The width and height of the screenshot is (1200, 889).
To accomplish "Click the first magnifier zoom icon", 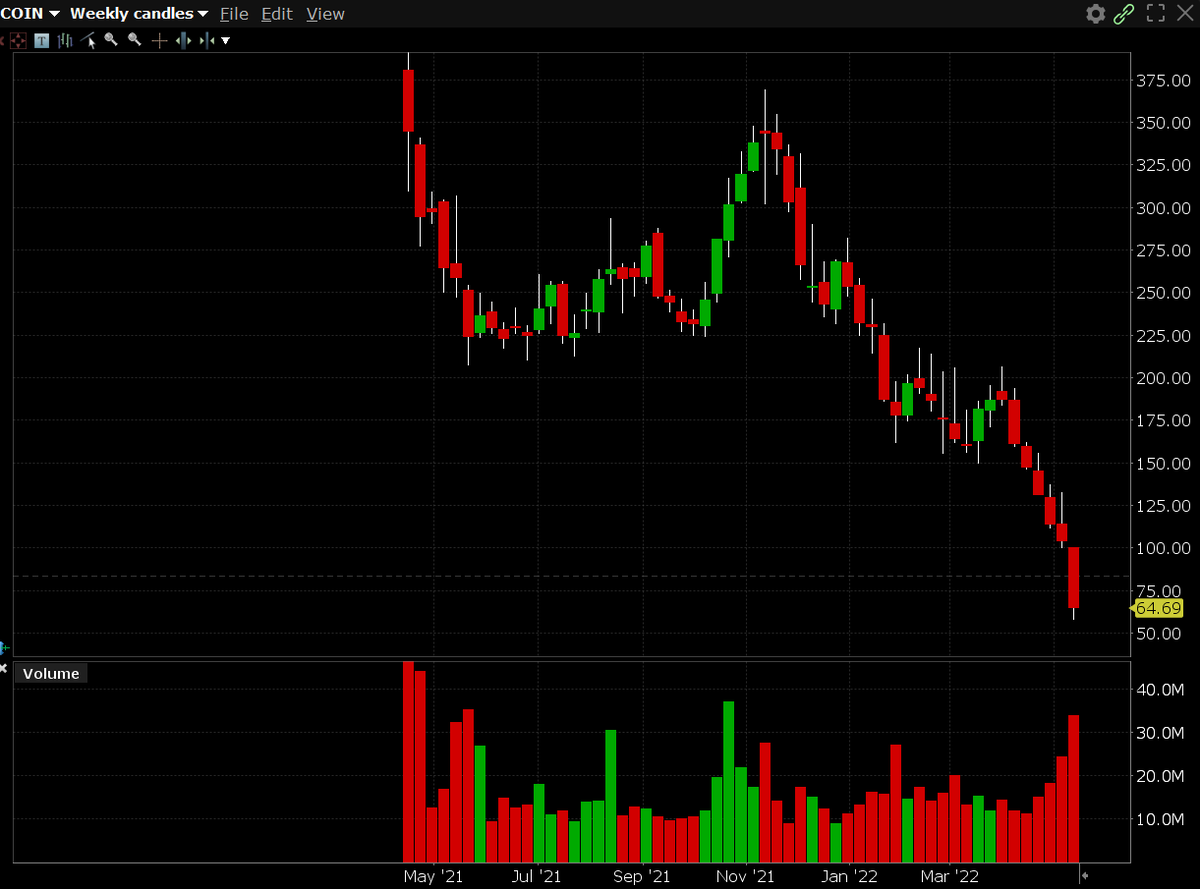I will (x=111, y=40).
